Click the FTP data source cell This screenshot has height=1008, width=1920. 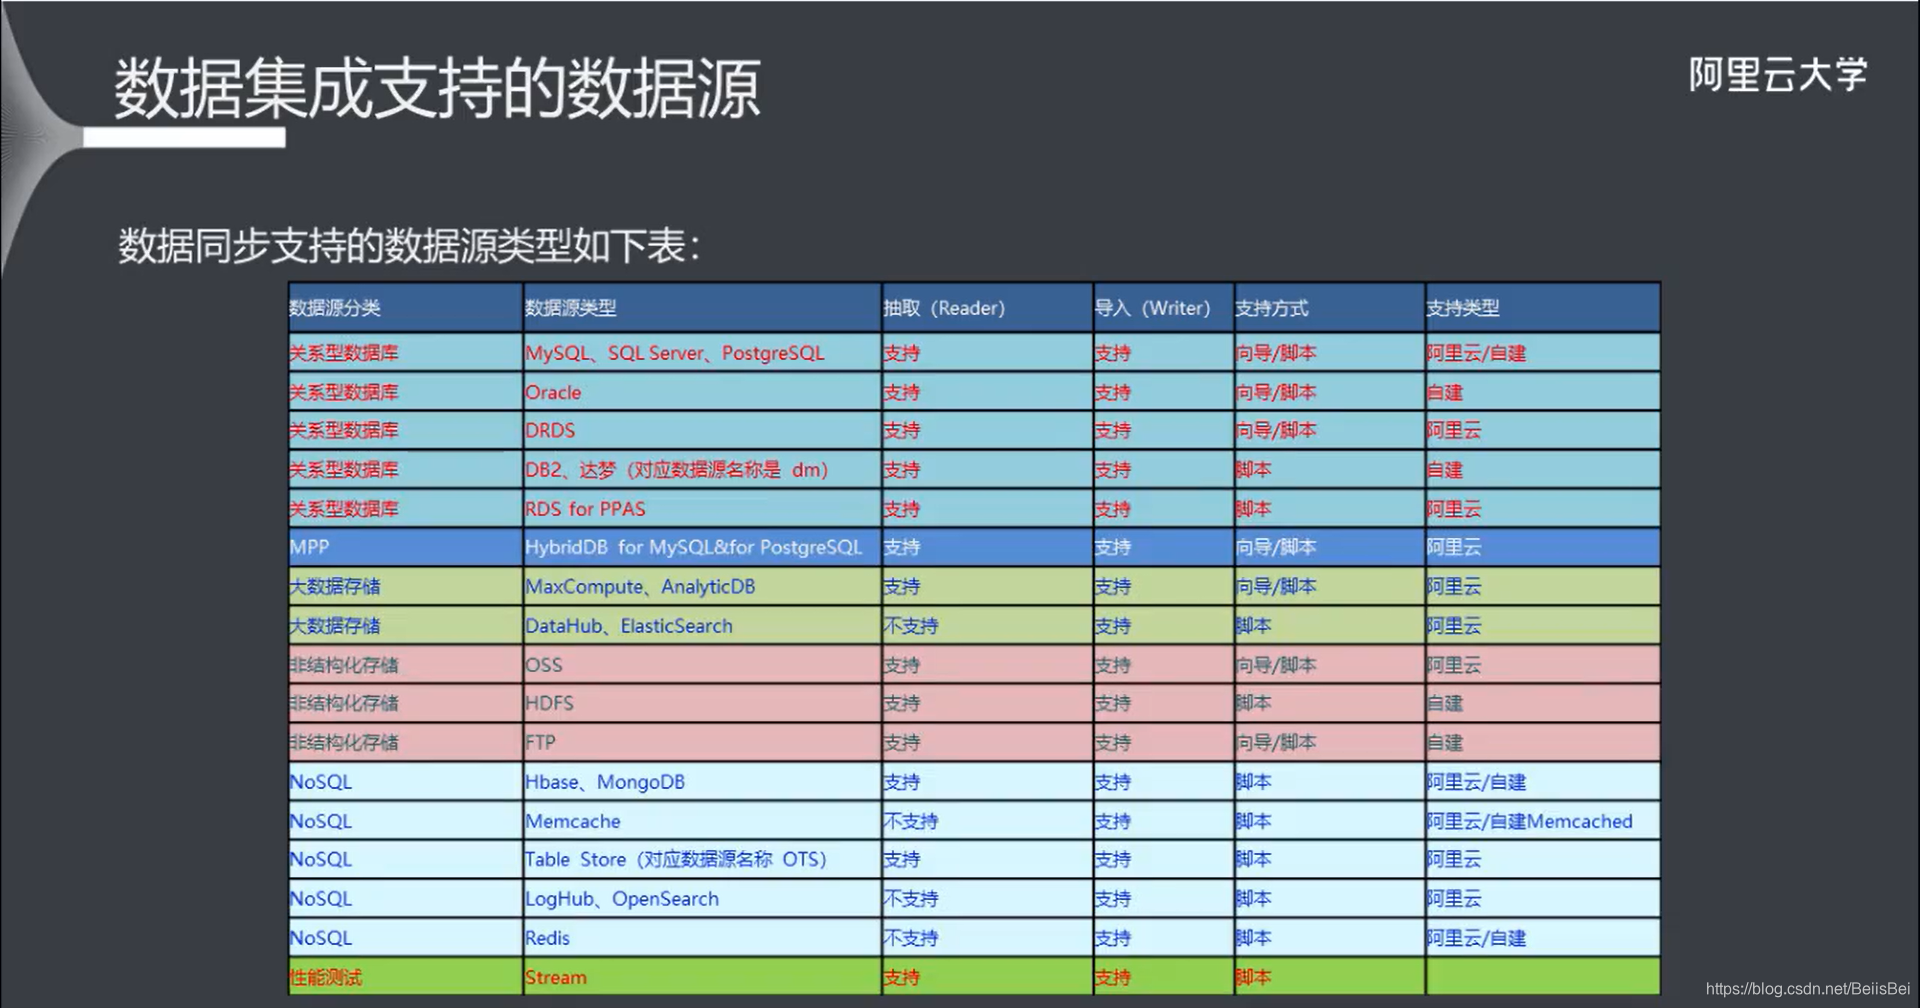(539, 742)
